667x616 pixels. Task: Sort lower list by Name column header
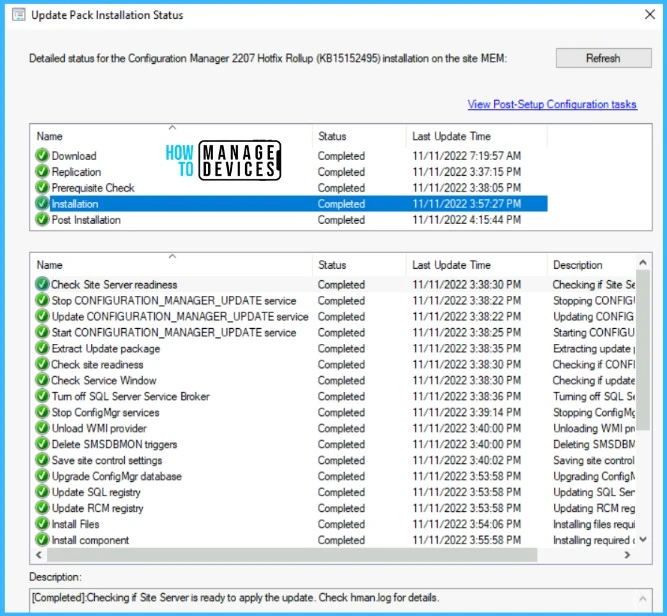[171, 265]
